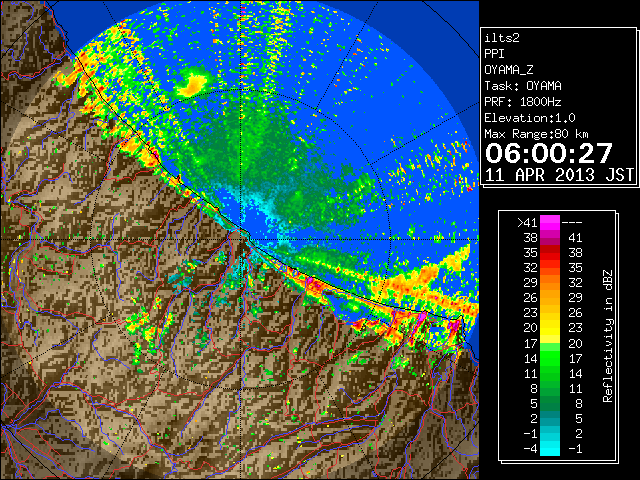The width and height of the screenshot is (640, 480).
Task: Click the magenta >41 dBZ legend swatch
Action: pyautogui.click(x=550, y=222)
